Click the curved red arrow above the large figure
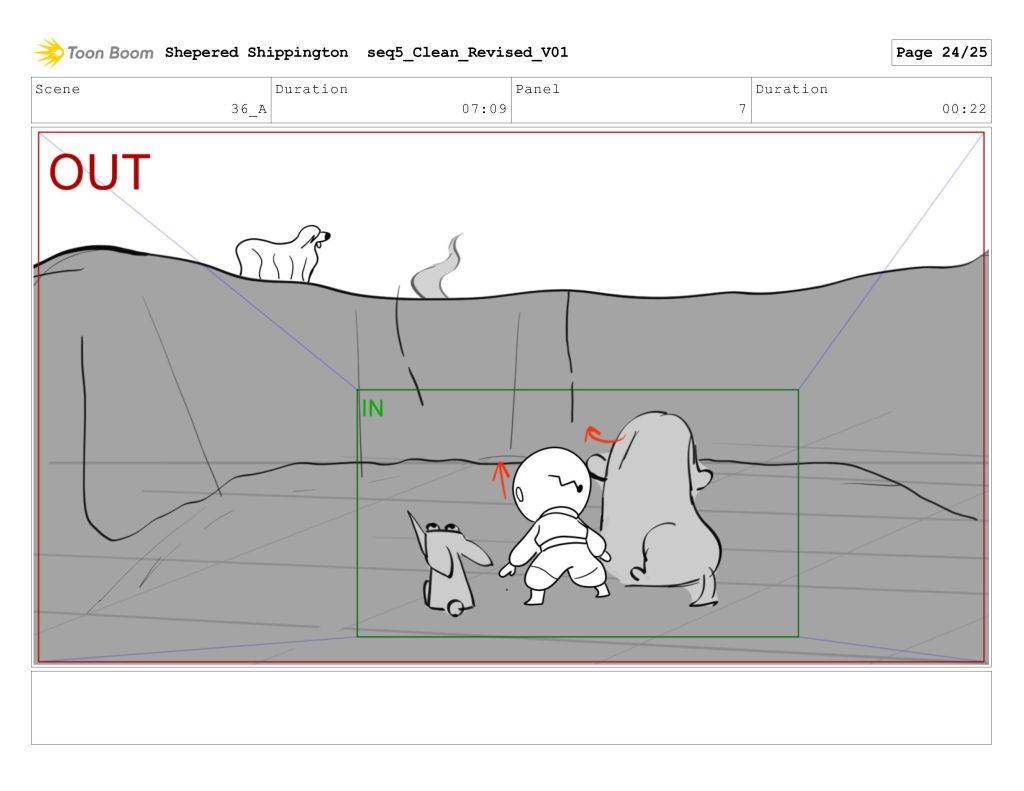Screen dimensions: 1024x791 pos(602,435)
